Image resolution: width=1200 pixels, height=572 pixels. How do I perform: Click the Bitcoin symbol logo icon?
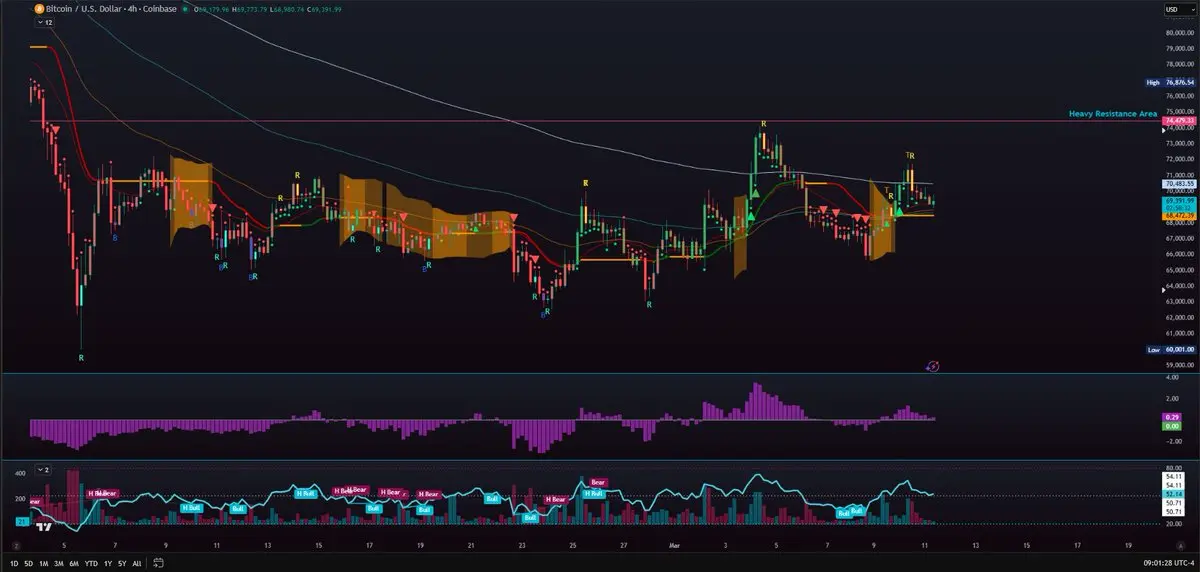[38, 8]
